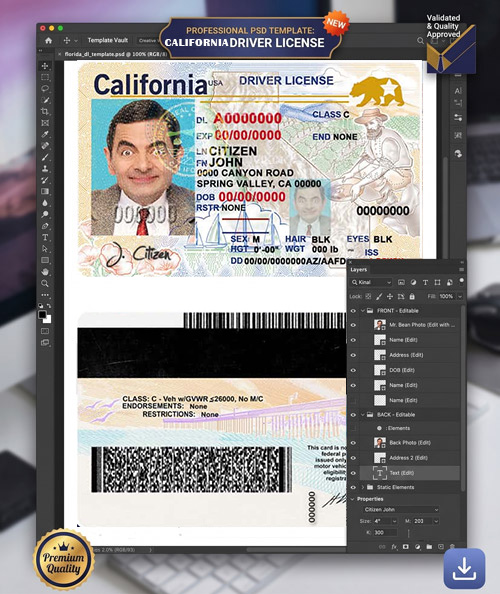Hide the Address (Edit) layer
Image resolution: width=500 pixels, height=594 pixels.
pos(353,355)
